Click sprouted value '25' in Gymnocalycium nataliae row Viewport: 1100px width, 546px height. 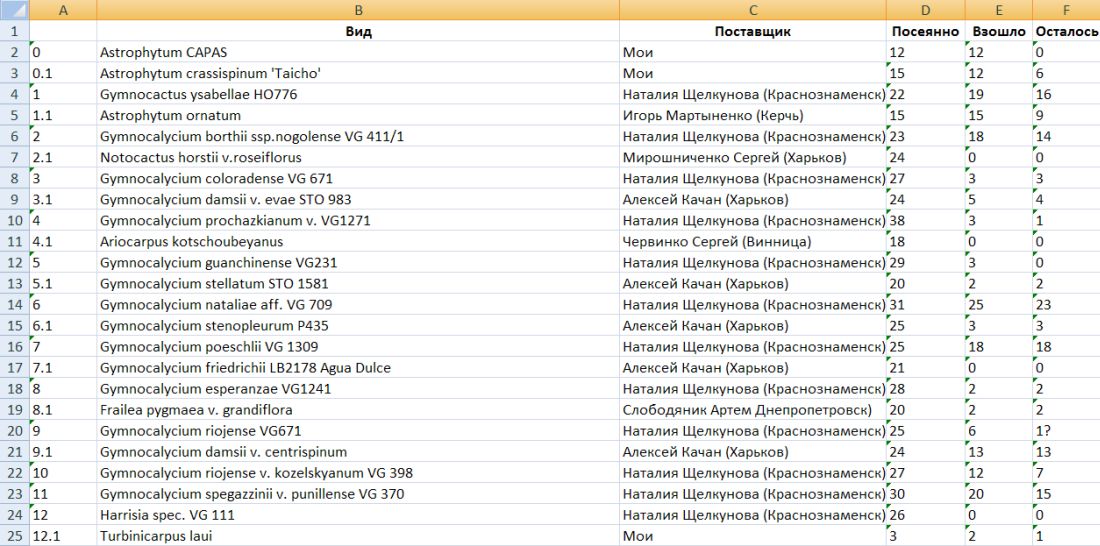tap(999, 305)
